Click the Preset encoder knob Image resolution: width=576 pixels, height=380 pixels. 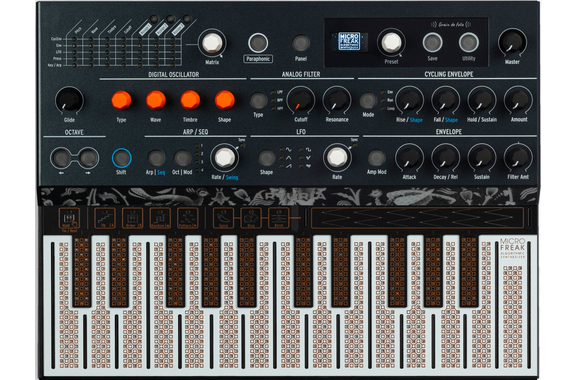(x=391, y=43)
